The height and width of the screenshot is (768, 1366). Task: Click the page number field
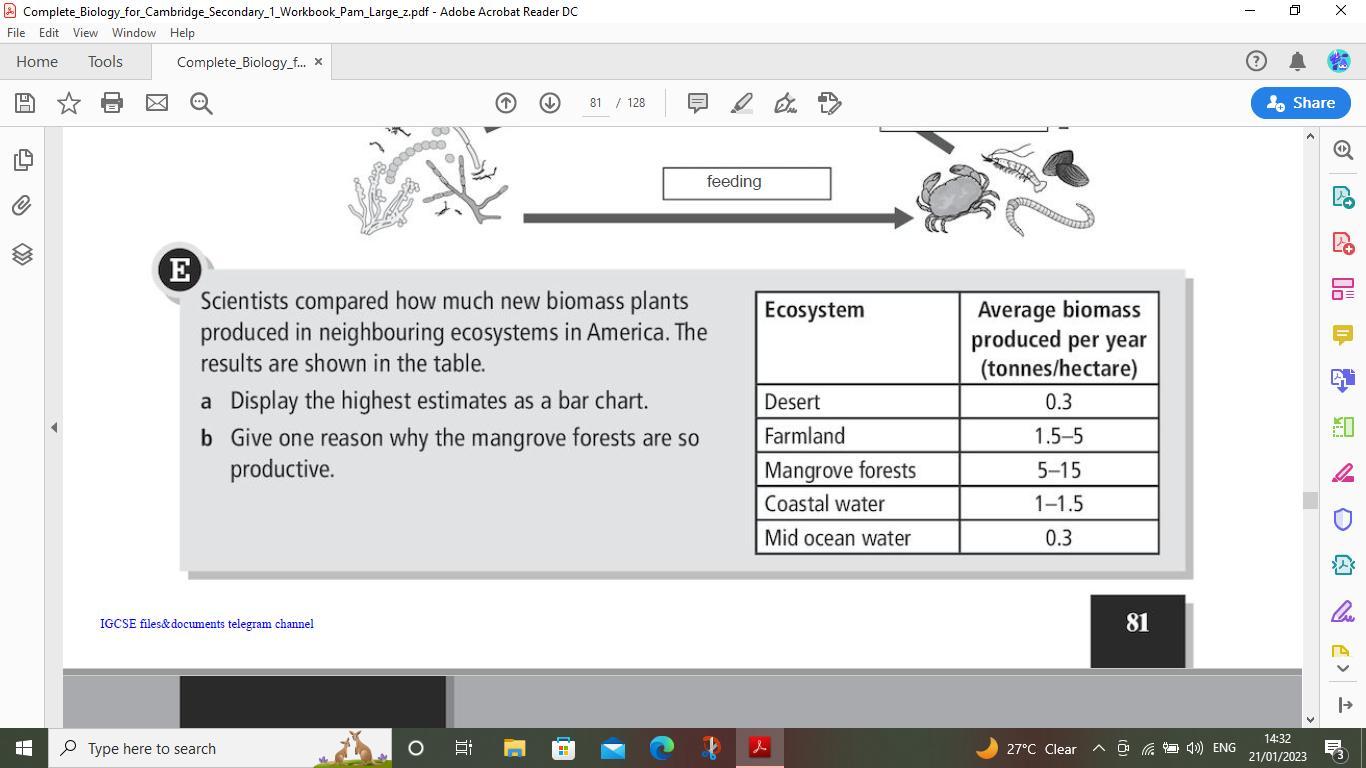(595, 103)
